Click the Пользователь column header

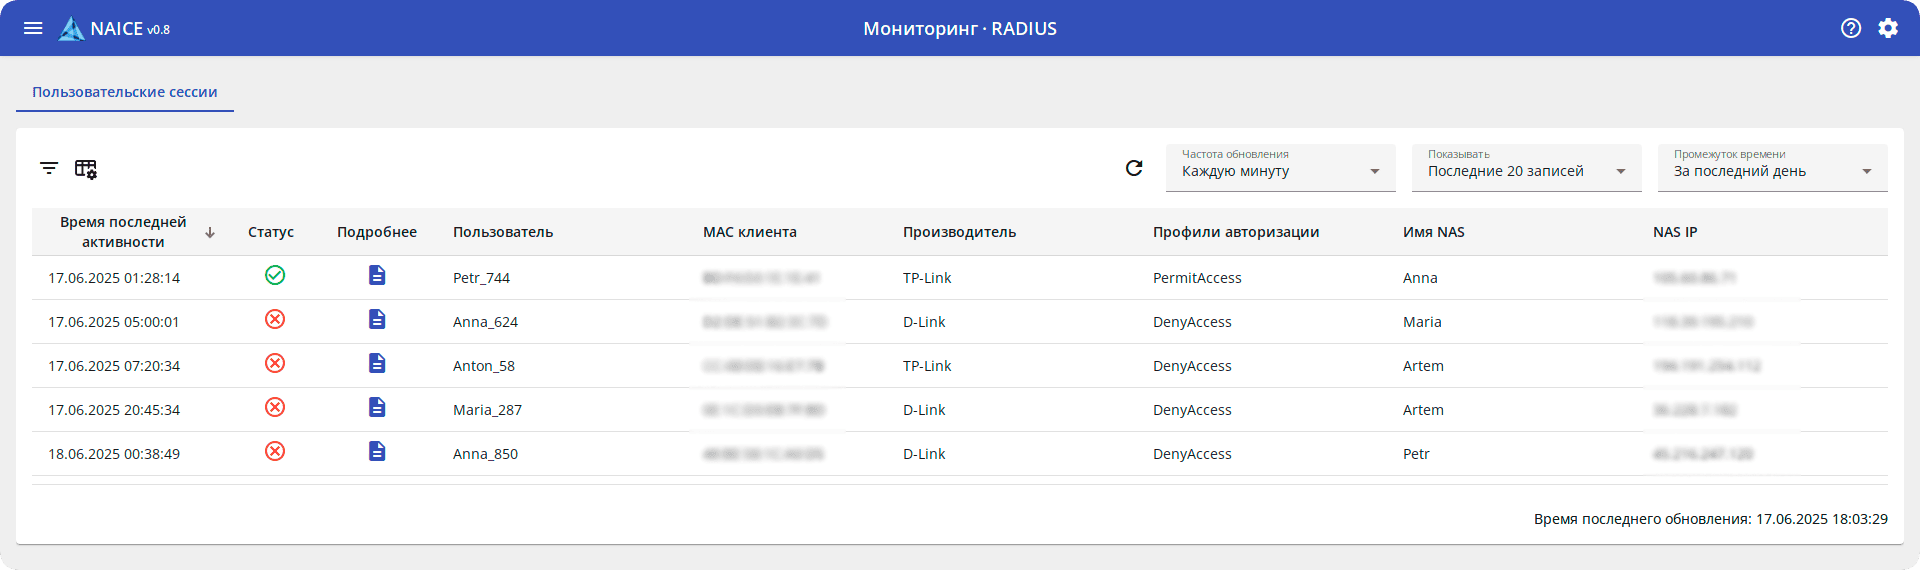point(503,232)
